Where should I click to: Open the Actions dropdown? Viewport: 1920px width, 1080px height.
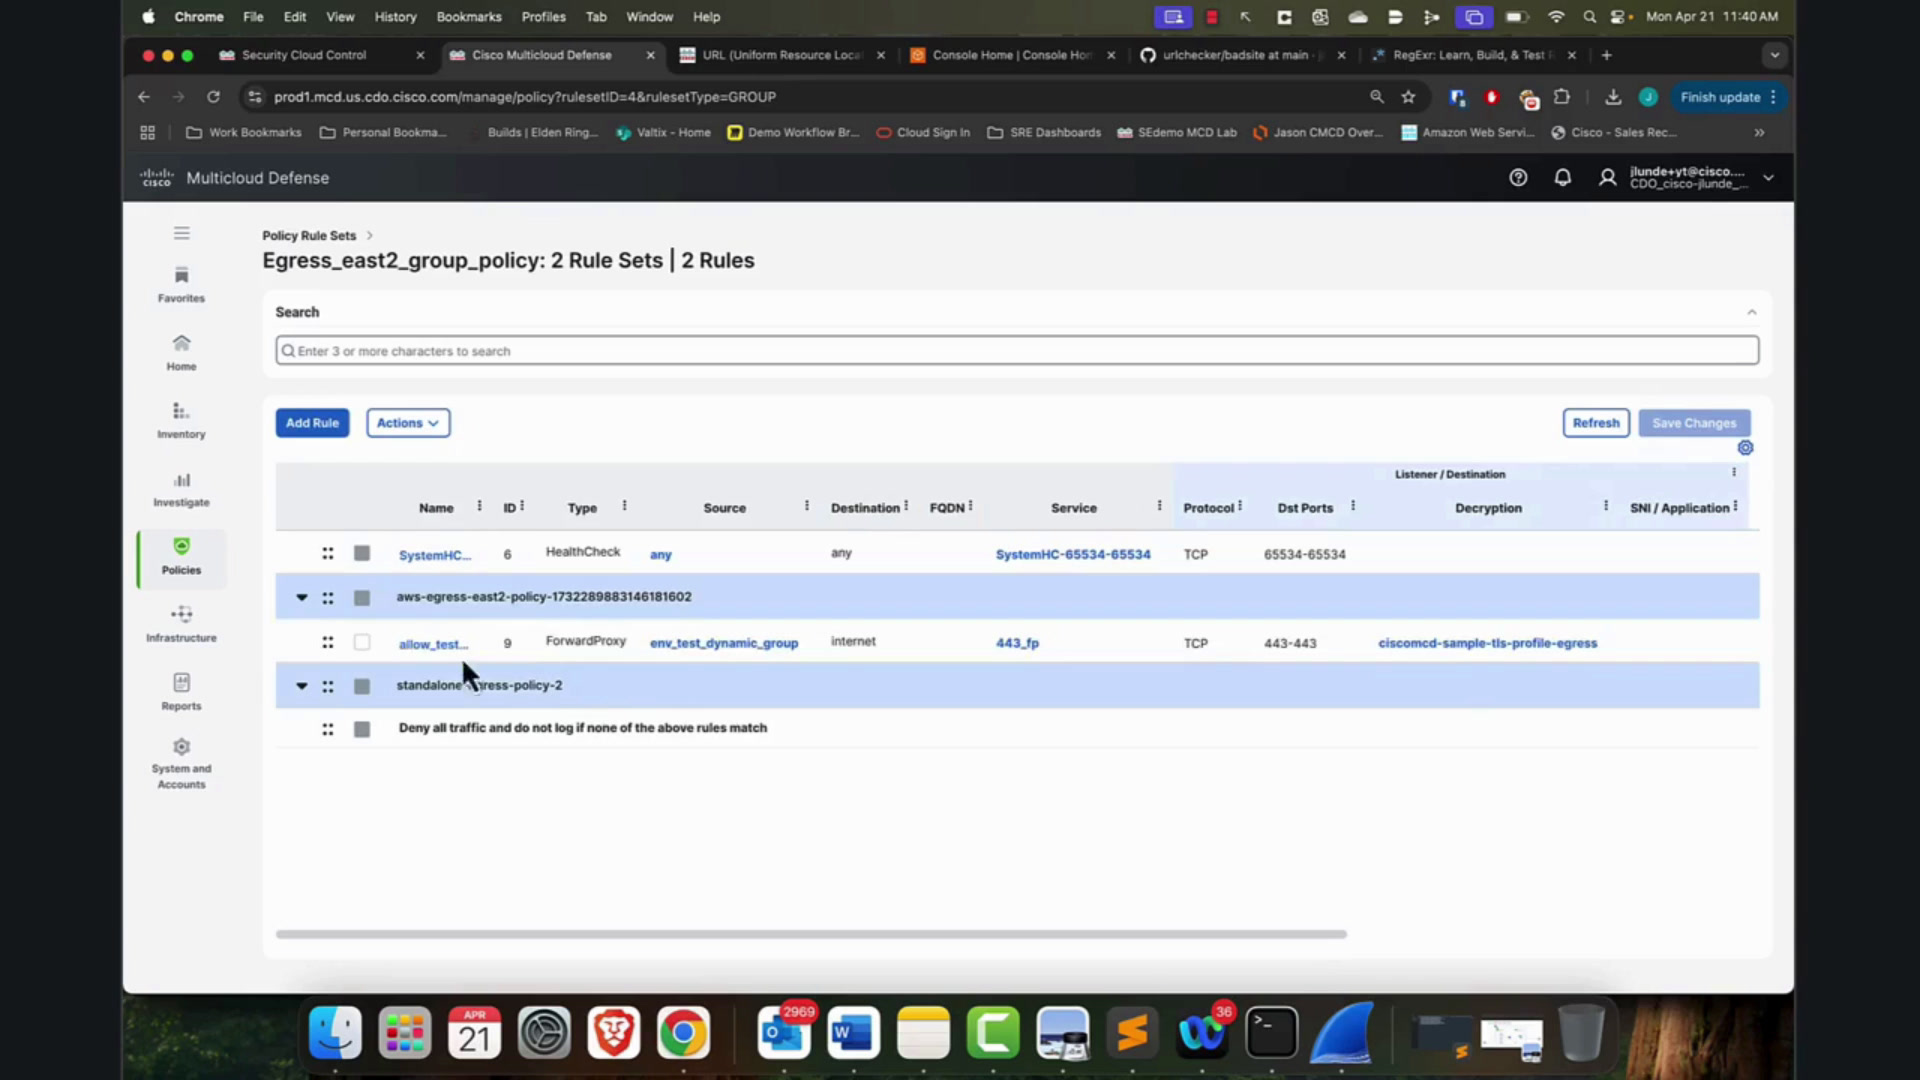pos(408,423)
